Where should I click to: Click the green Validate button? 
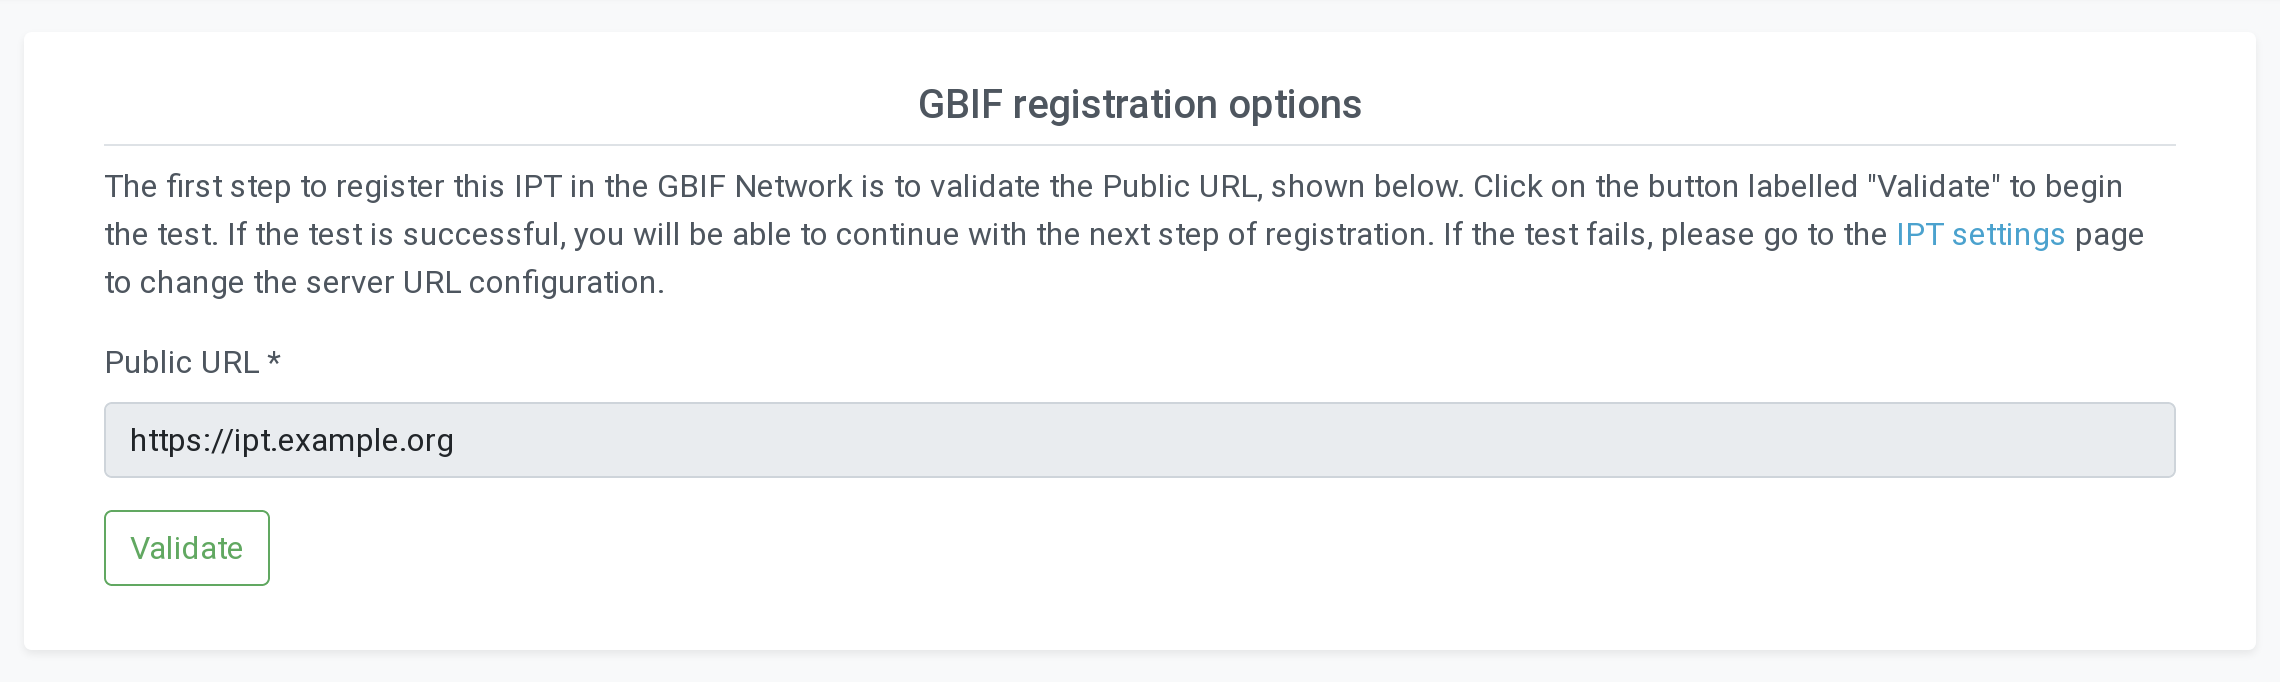(187, 548)
